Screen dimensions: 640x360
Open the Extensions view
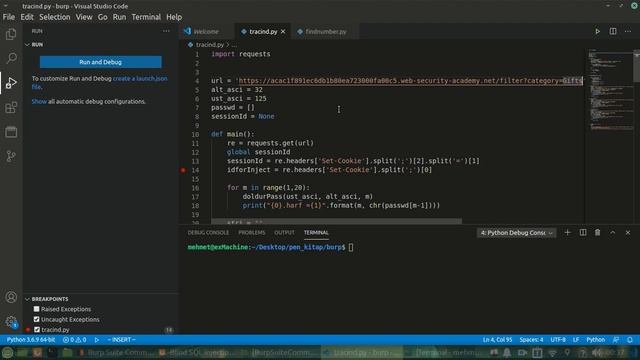point(11,107)
